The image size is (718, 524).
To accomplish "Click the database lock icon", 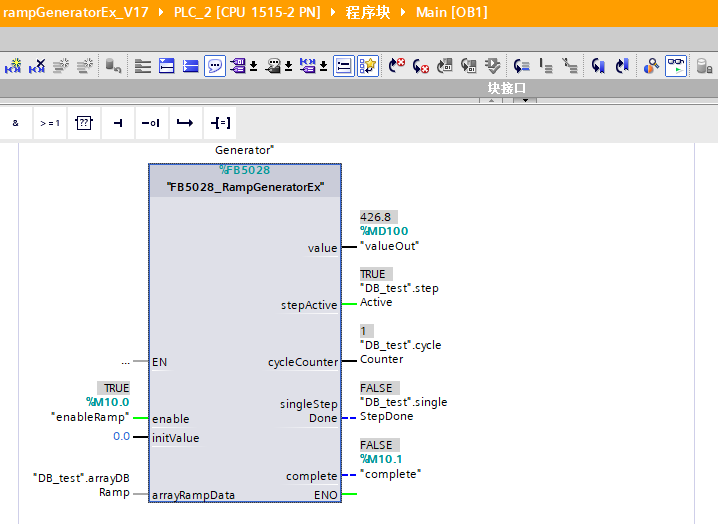I will tap(704, 66).
